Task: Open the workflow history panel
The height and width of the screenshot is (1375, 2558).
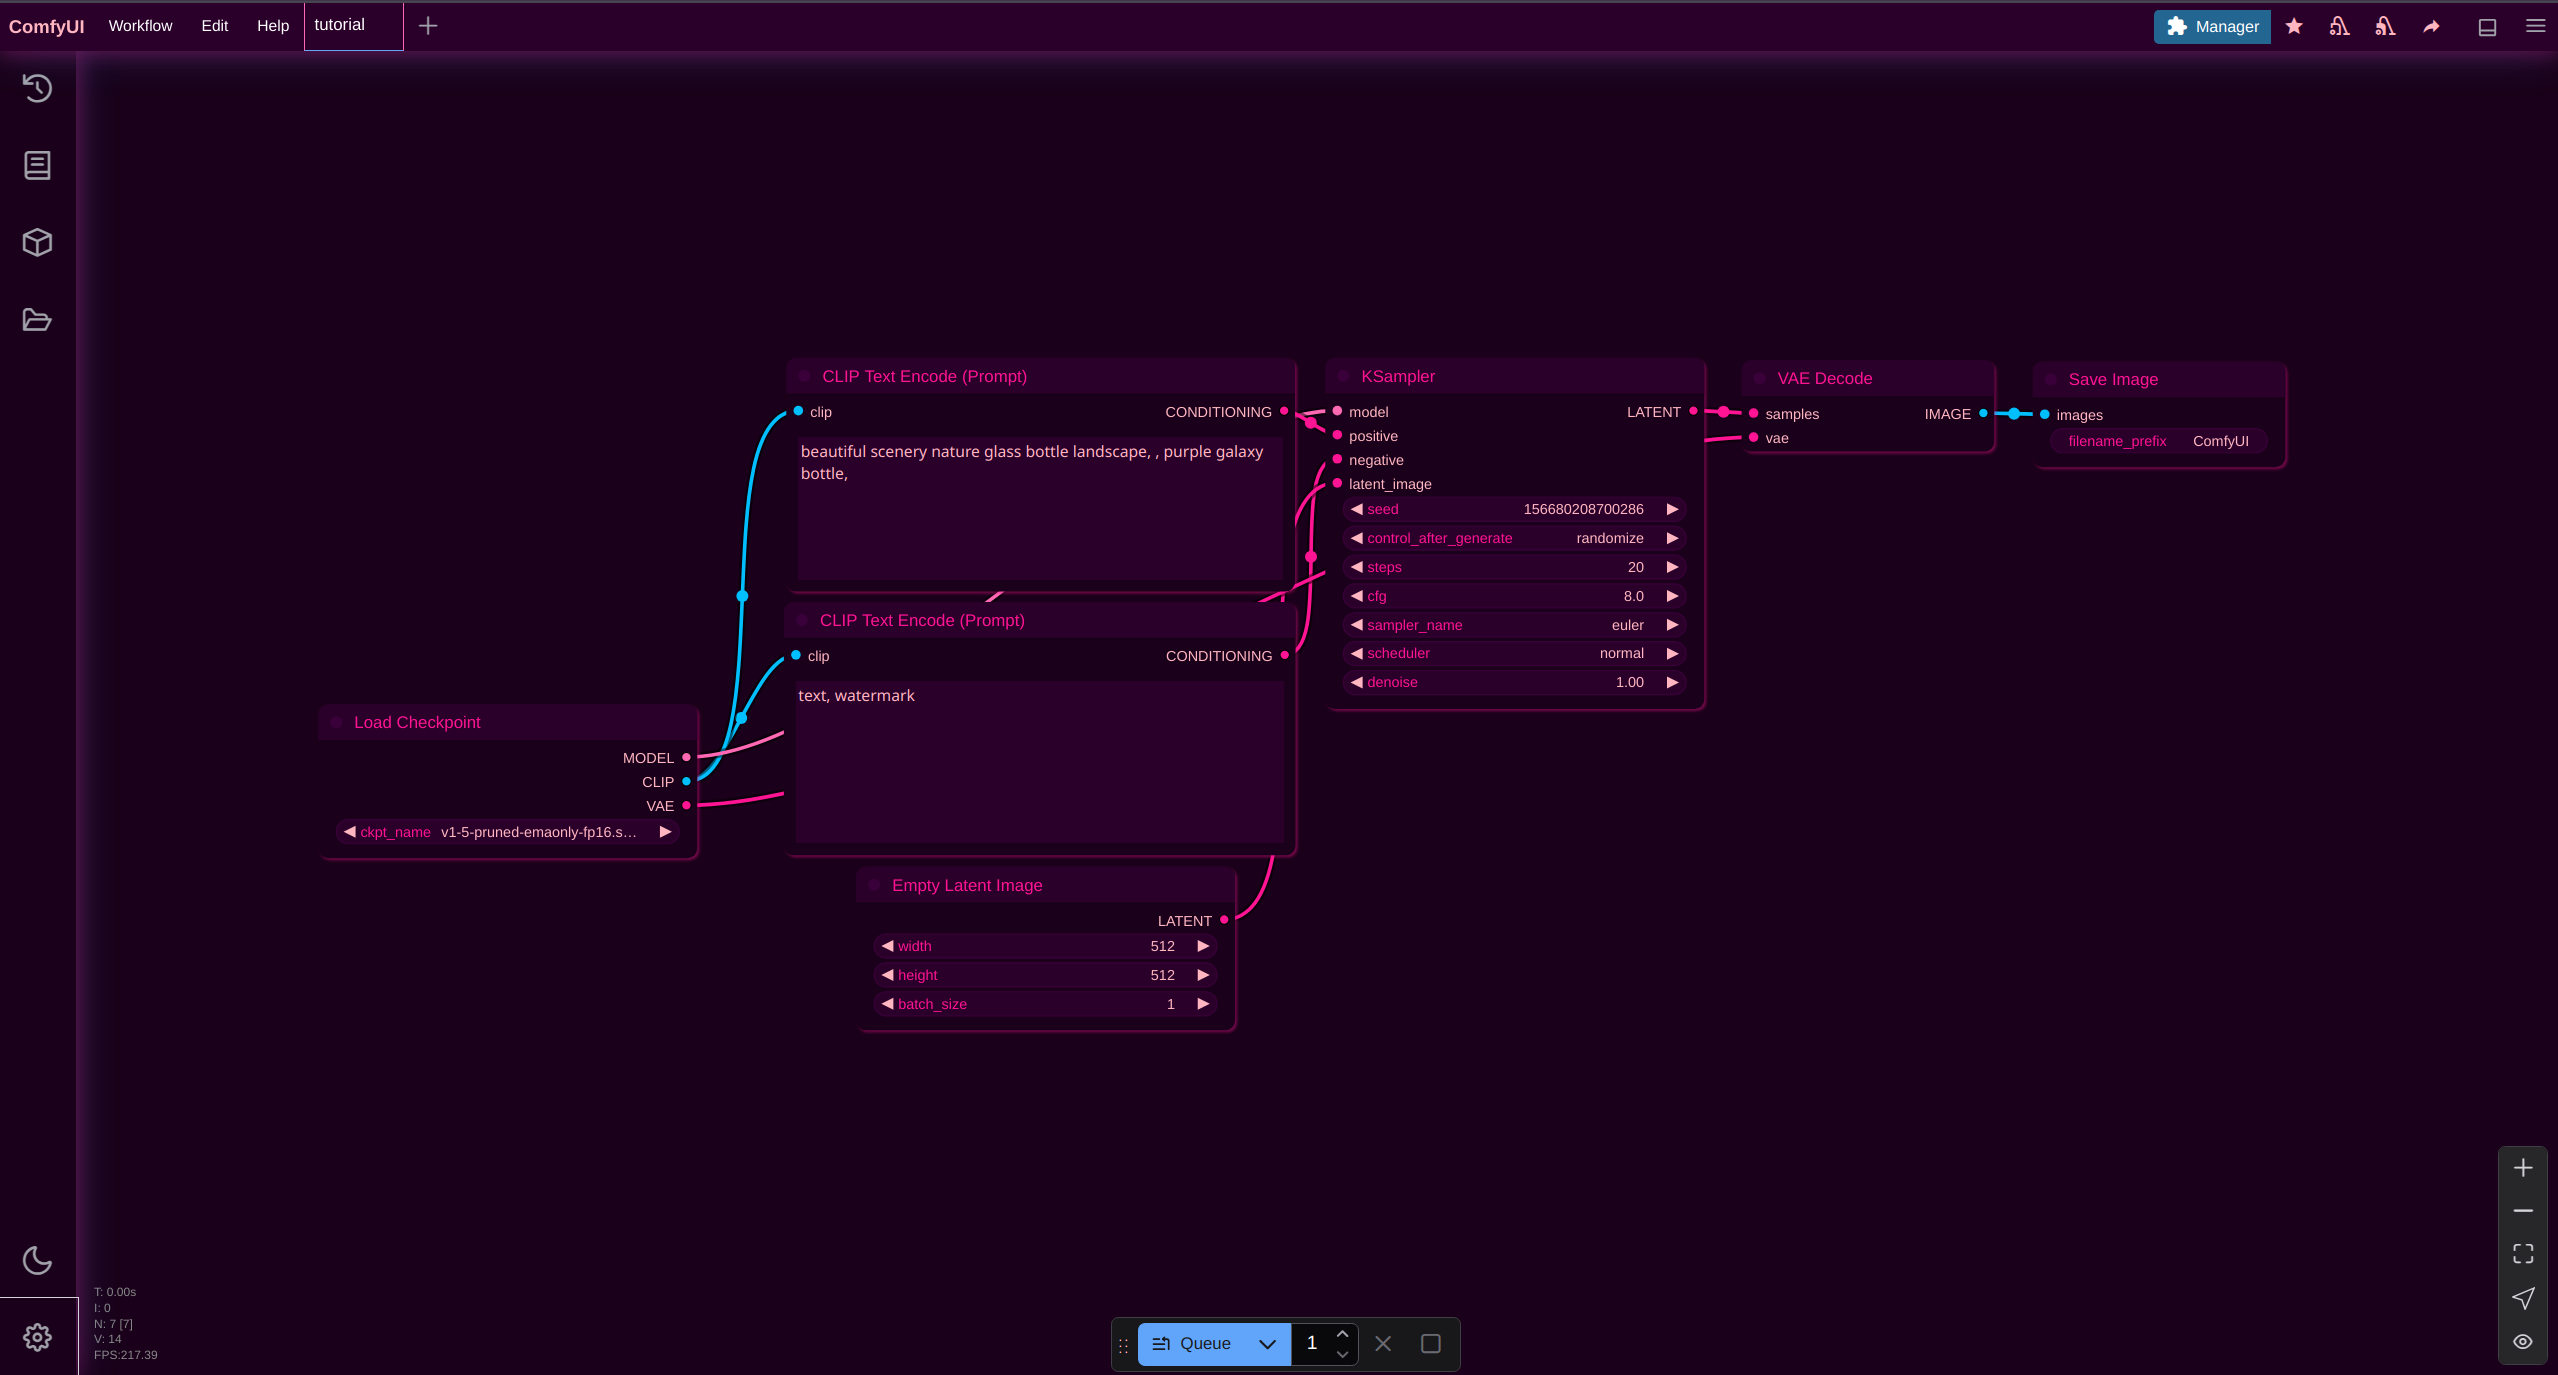Action: pos(37,88)
